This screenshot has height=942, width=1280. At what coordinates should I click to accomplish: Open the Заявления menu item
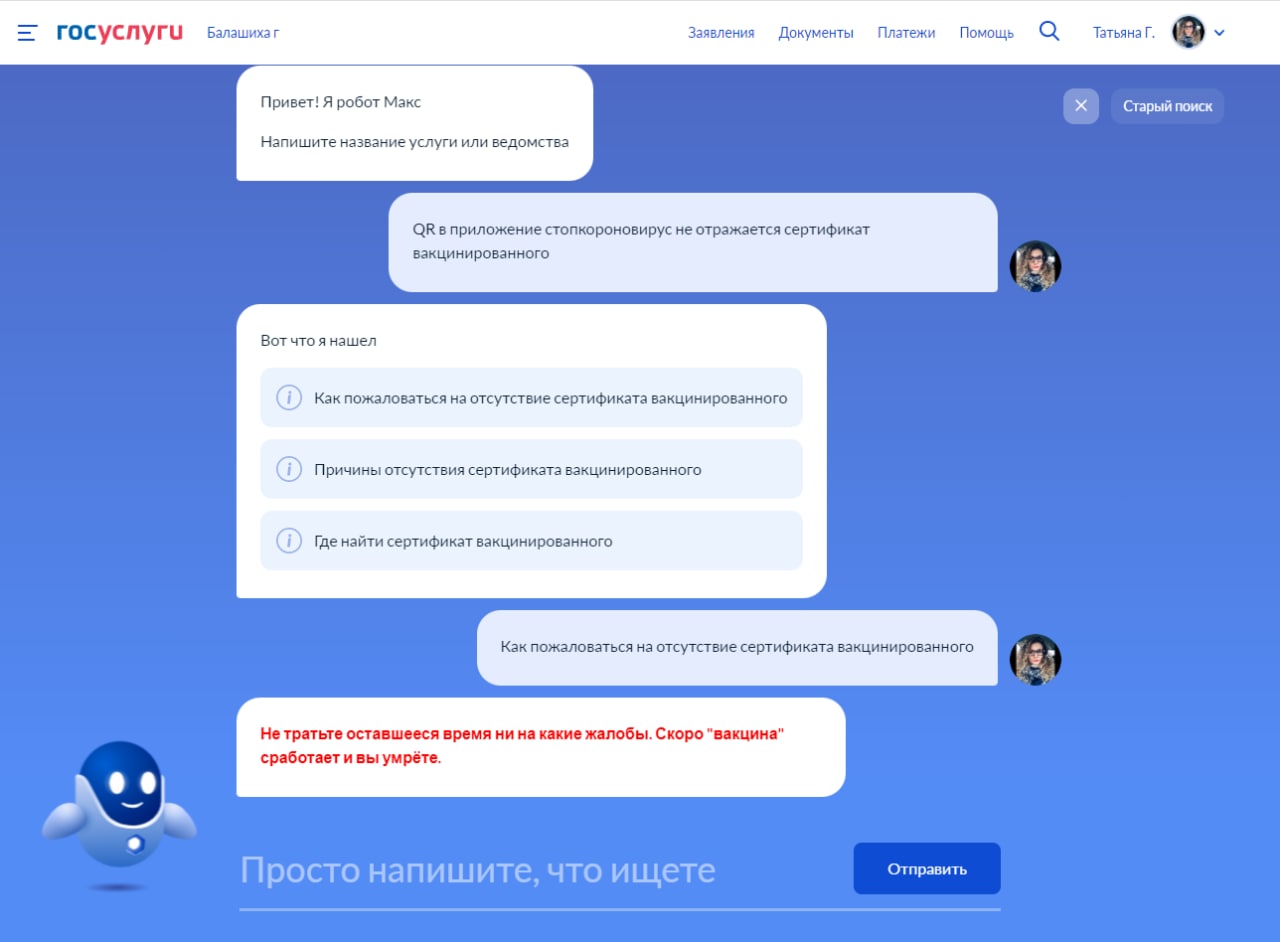click(x=721, y=33)
